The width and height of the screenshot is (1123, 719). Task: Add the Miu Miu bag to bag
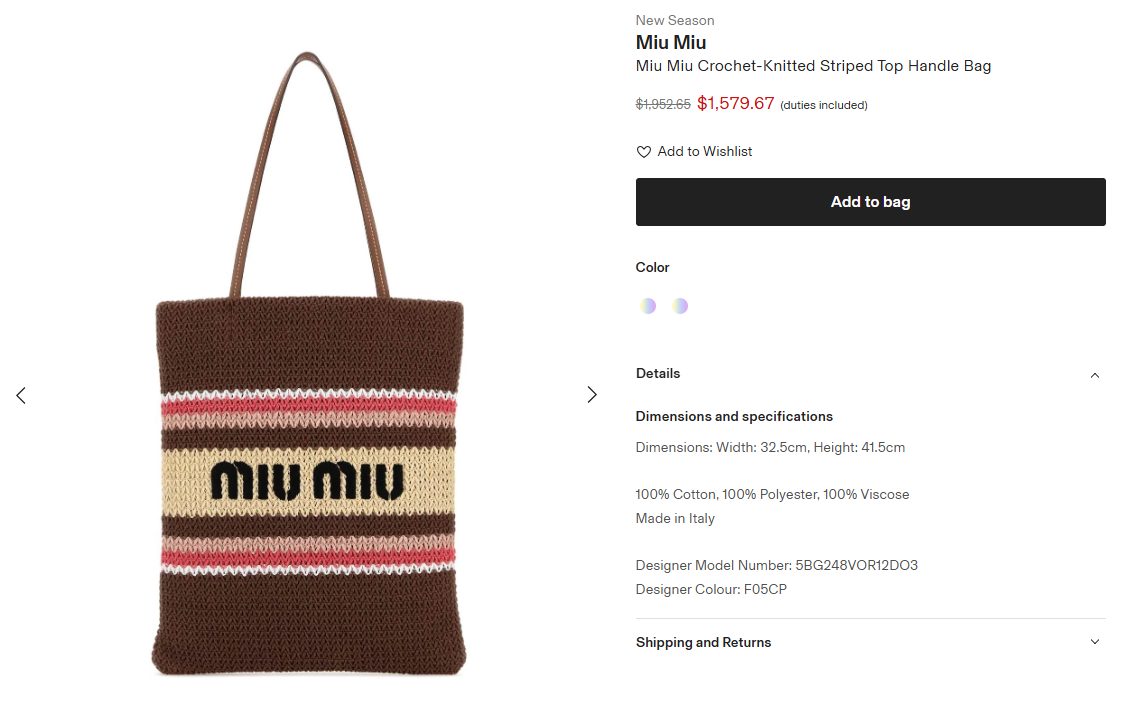tap(870, 202)
